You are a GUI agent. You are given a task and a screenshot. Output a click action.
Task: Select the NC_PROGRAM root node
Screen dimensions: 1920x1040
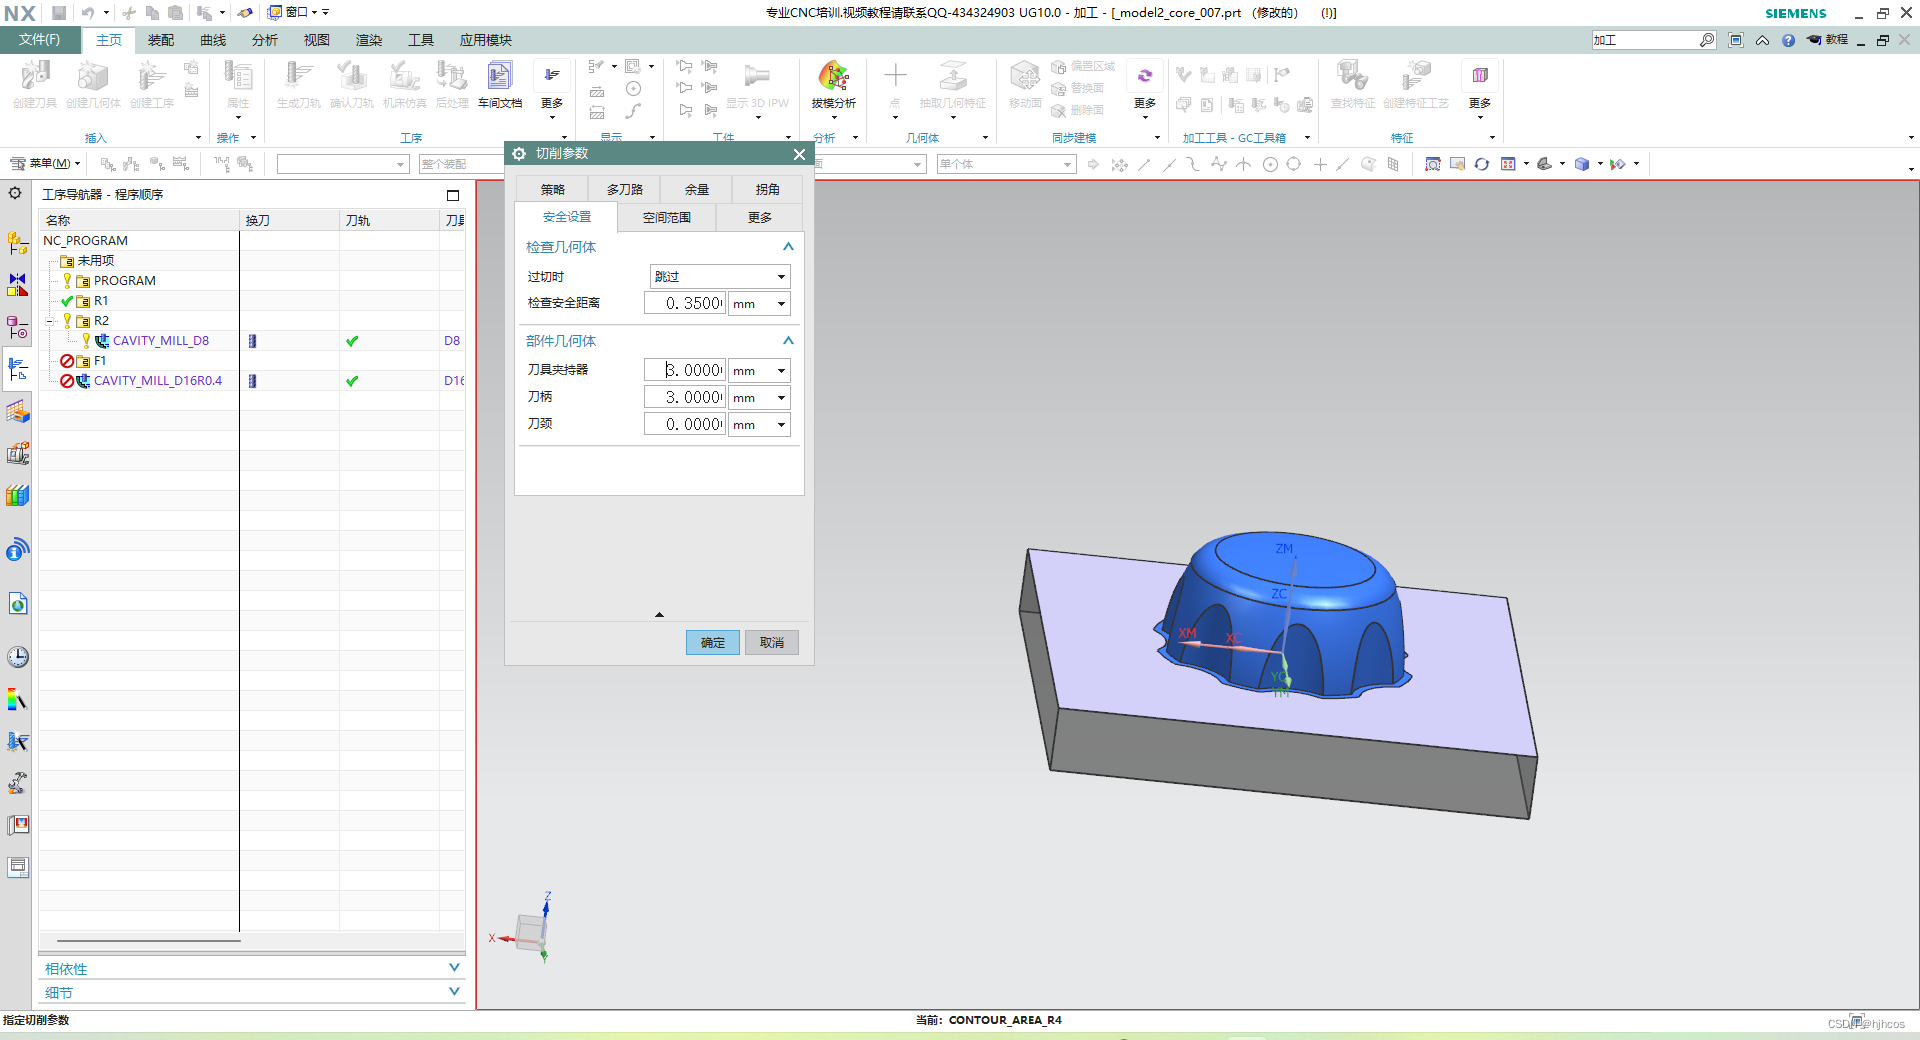point(85,241)
